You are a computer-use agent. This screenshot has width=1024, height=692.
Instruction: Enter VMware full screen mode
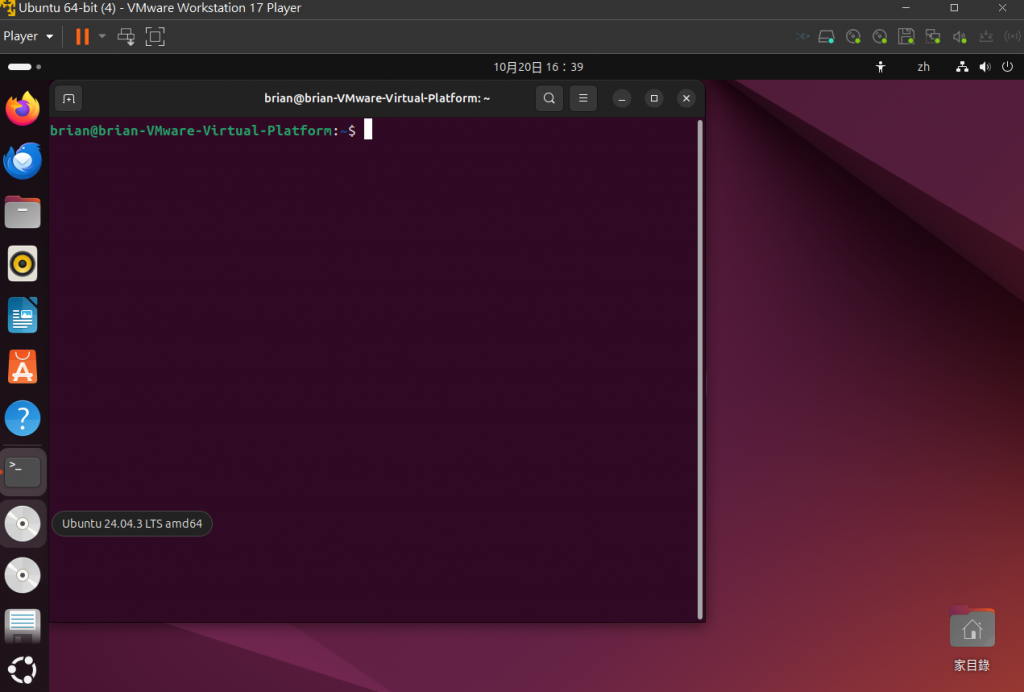point(155,37)
